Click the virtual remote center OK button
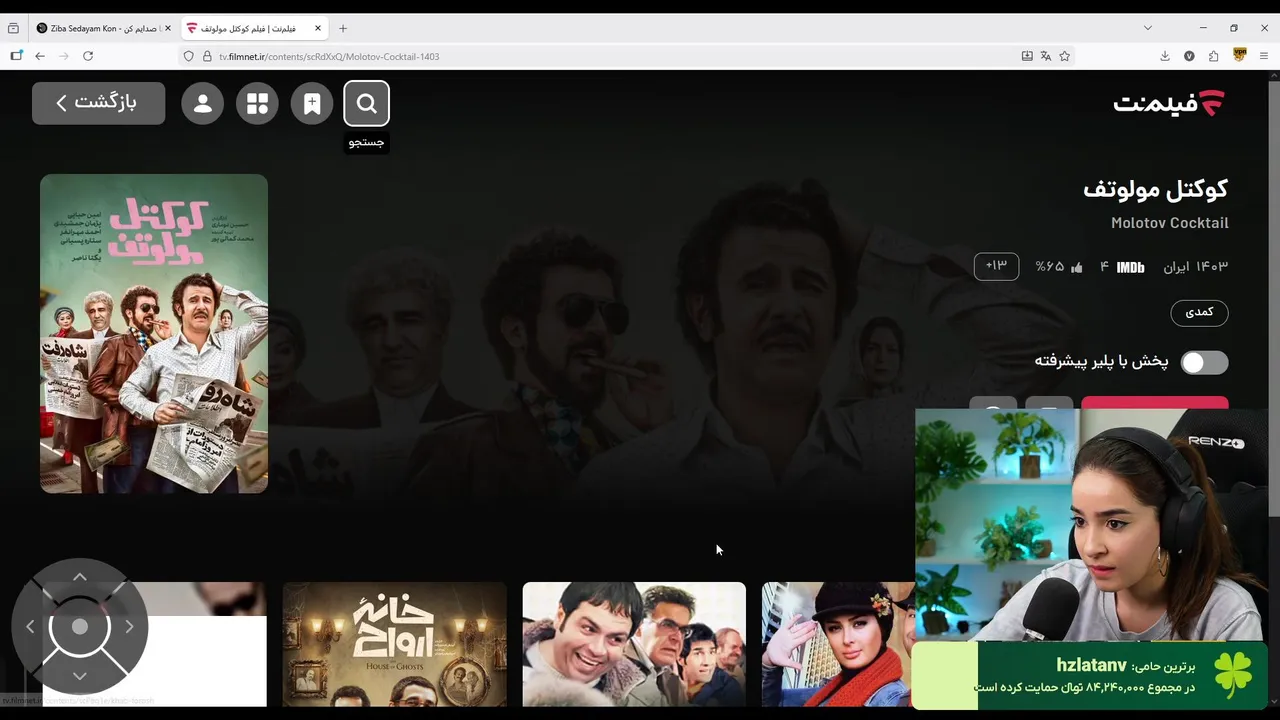1280x720 pixels. click(x=80, y=627)
